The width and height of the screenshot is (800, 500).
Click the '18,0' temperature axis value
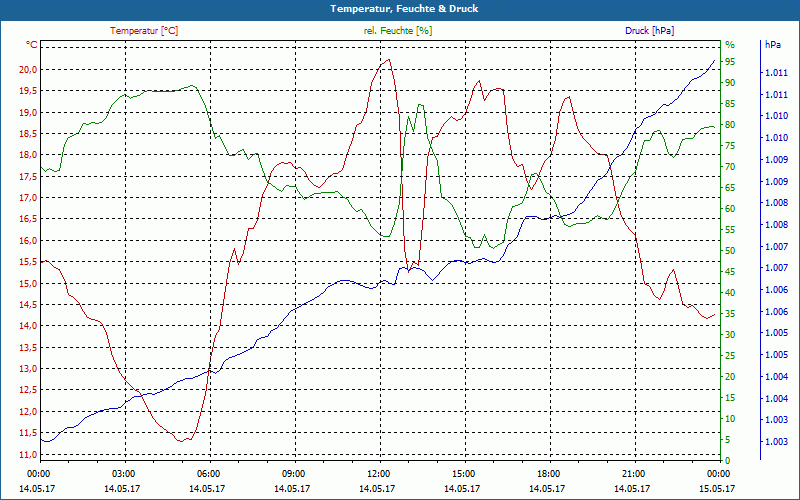click(29, 155)
